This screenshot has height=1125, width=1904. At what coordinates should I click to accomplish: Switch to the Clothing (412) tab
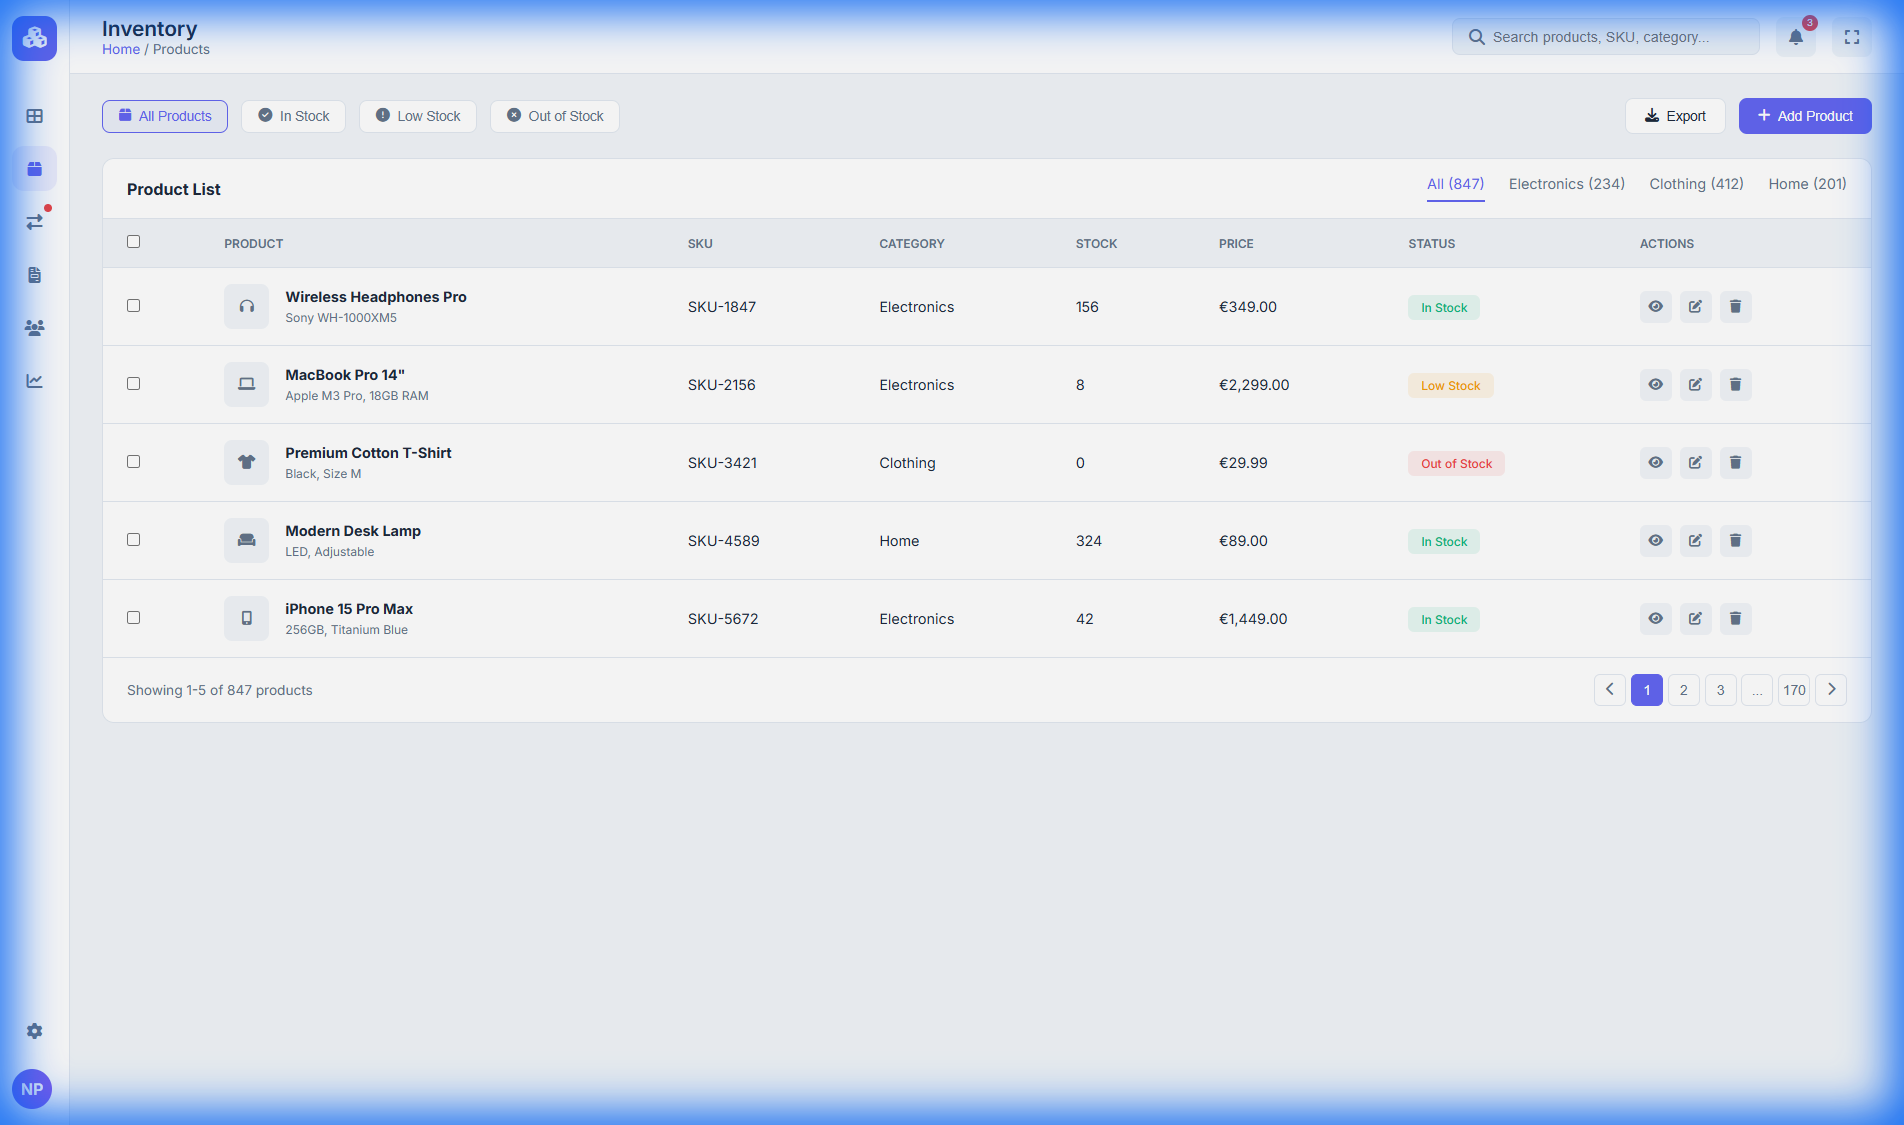(x=1696, y=184)
